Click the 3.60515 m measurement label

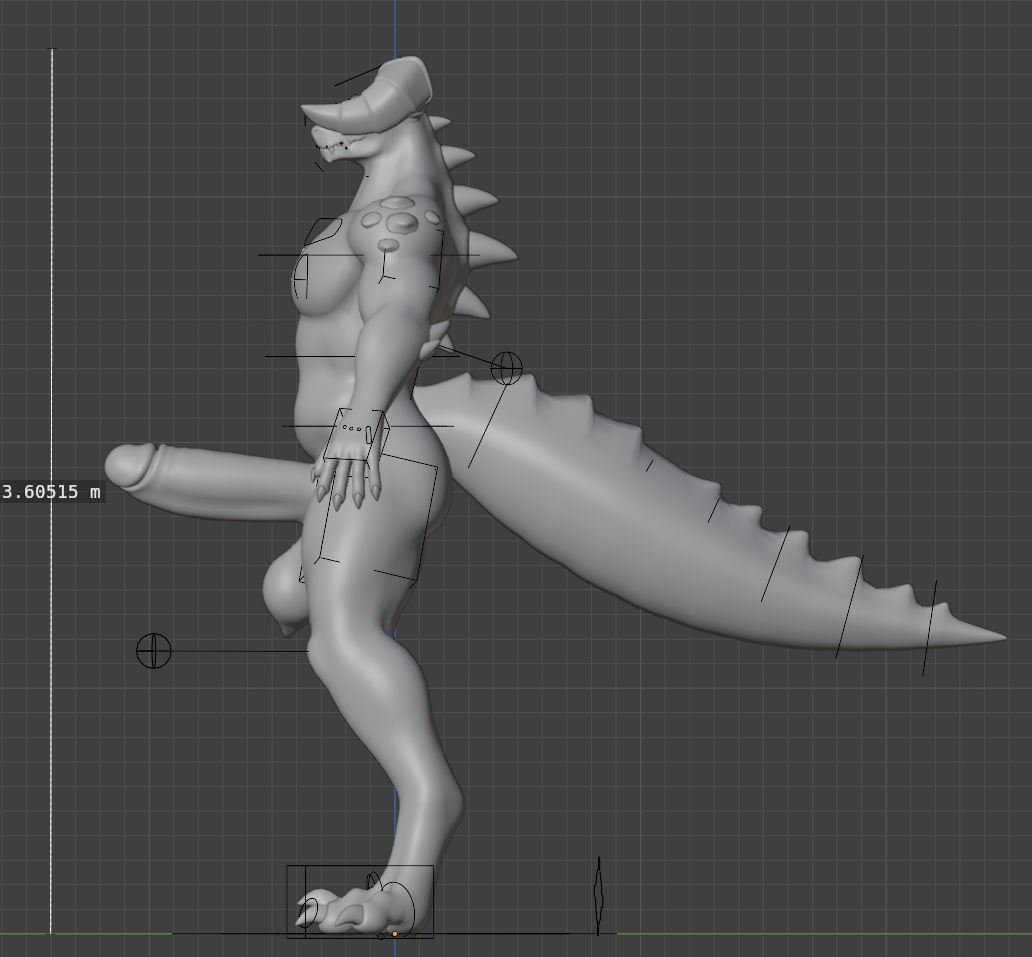point(52,492)
